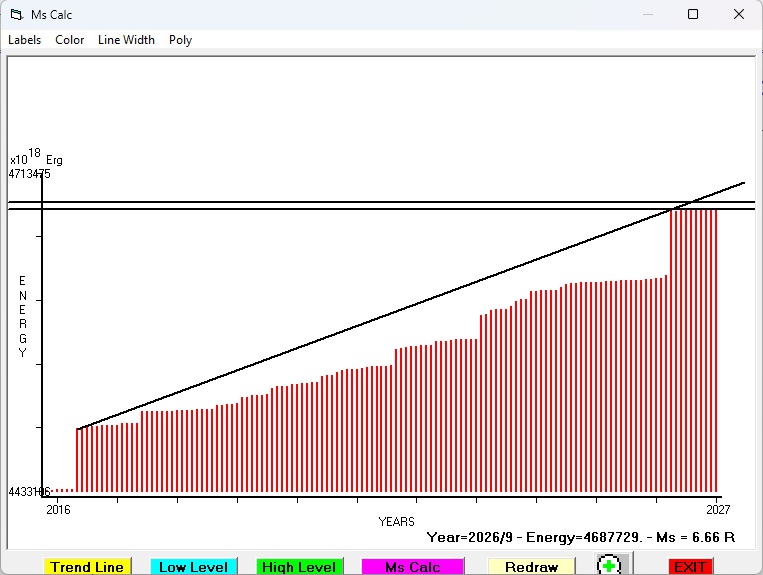Click the 2027 x-axis year label
The width and height of the screenshot is (763, 575).
click(718, 510)
